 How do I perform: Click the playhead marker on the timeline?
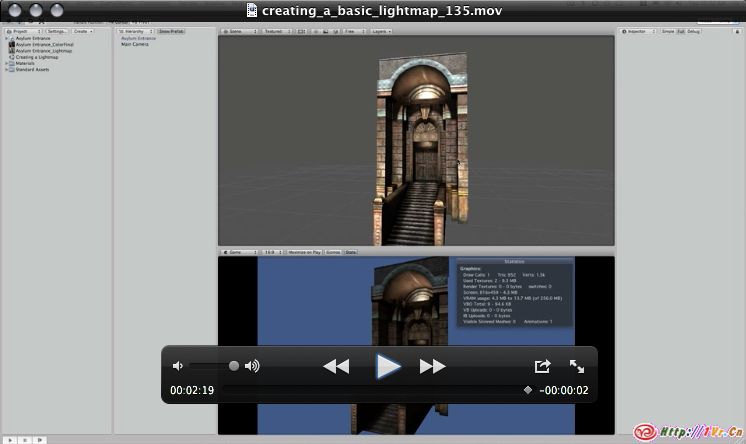click(x=528, y=390)
